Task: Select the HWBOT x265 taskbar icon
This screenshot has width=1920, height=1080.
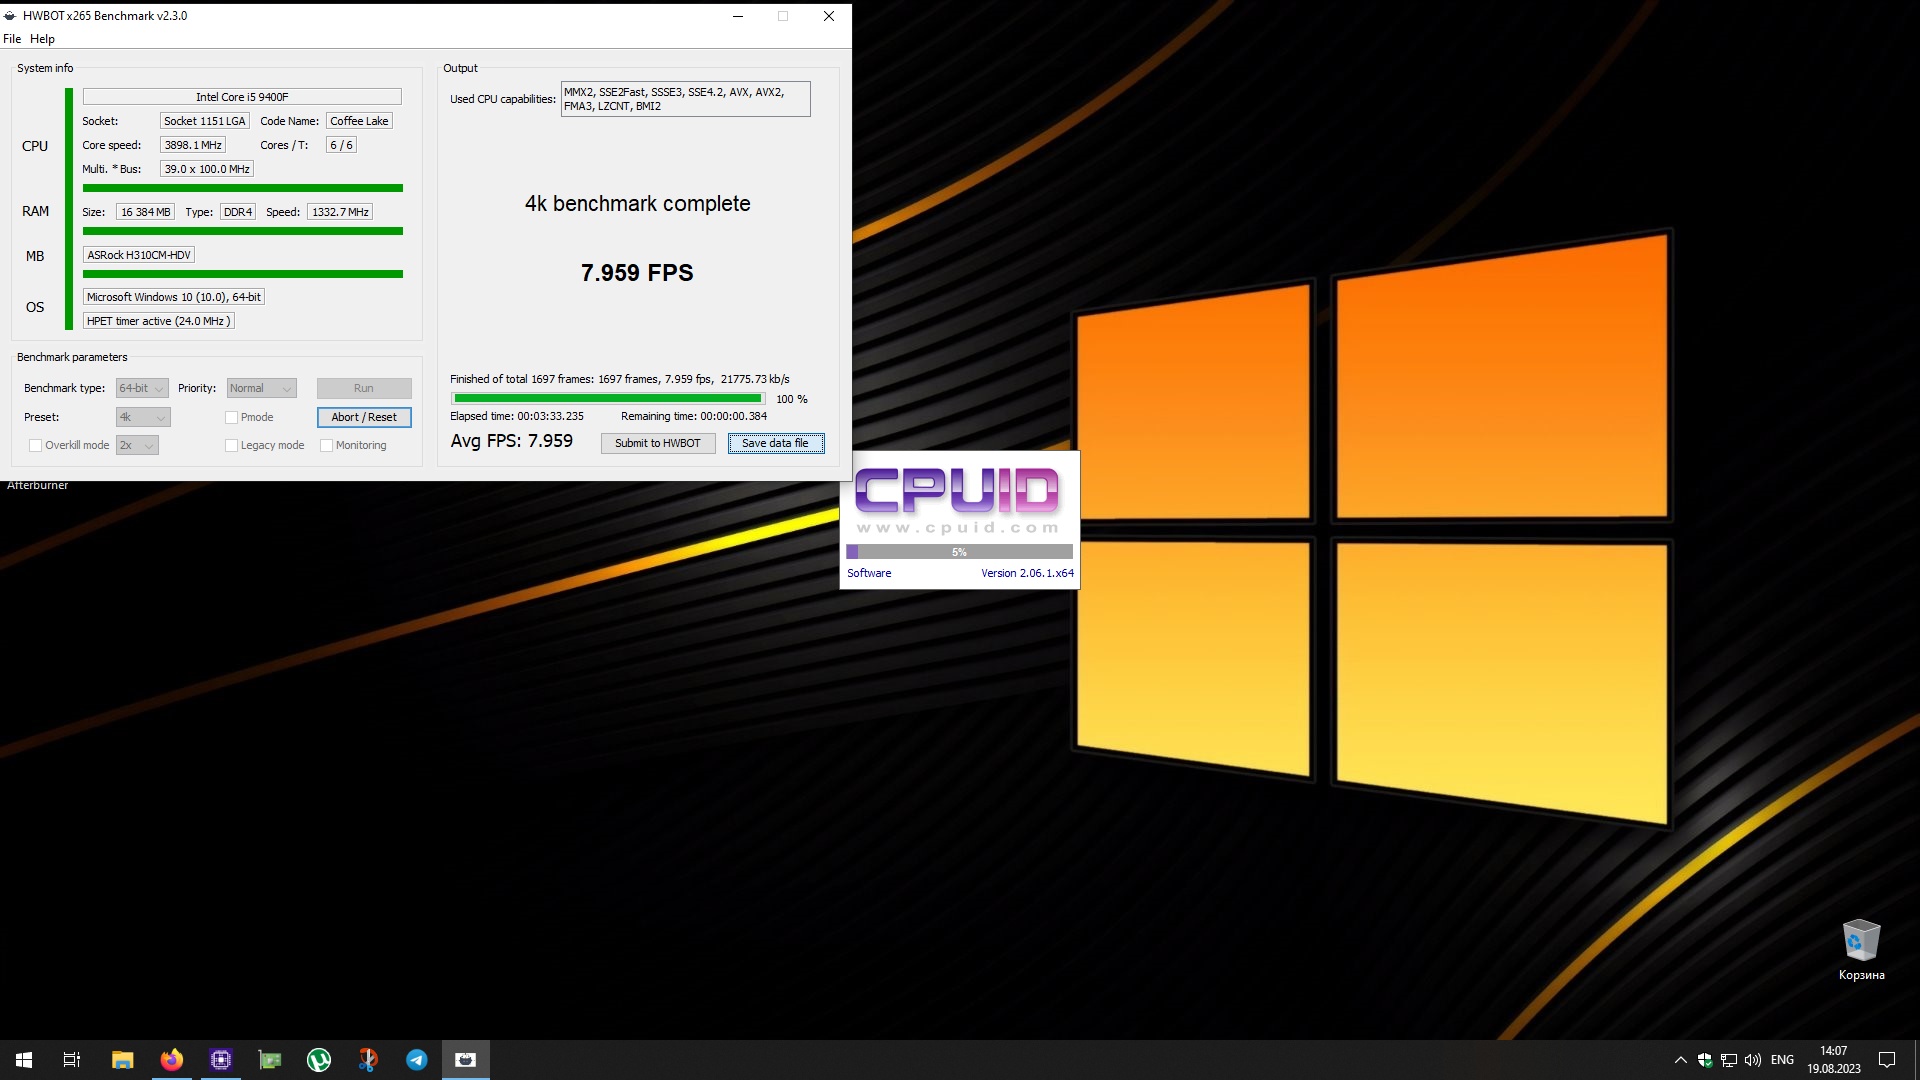Action: (466, 1060)
